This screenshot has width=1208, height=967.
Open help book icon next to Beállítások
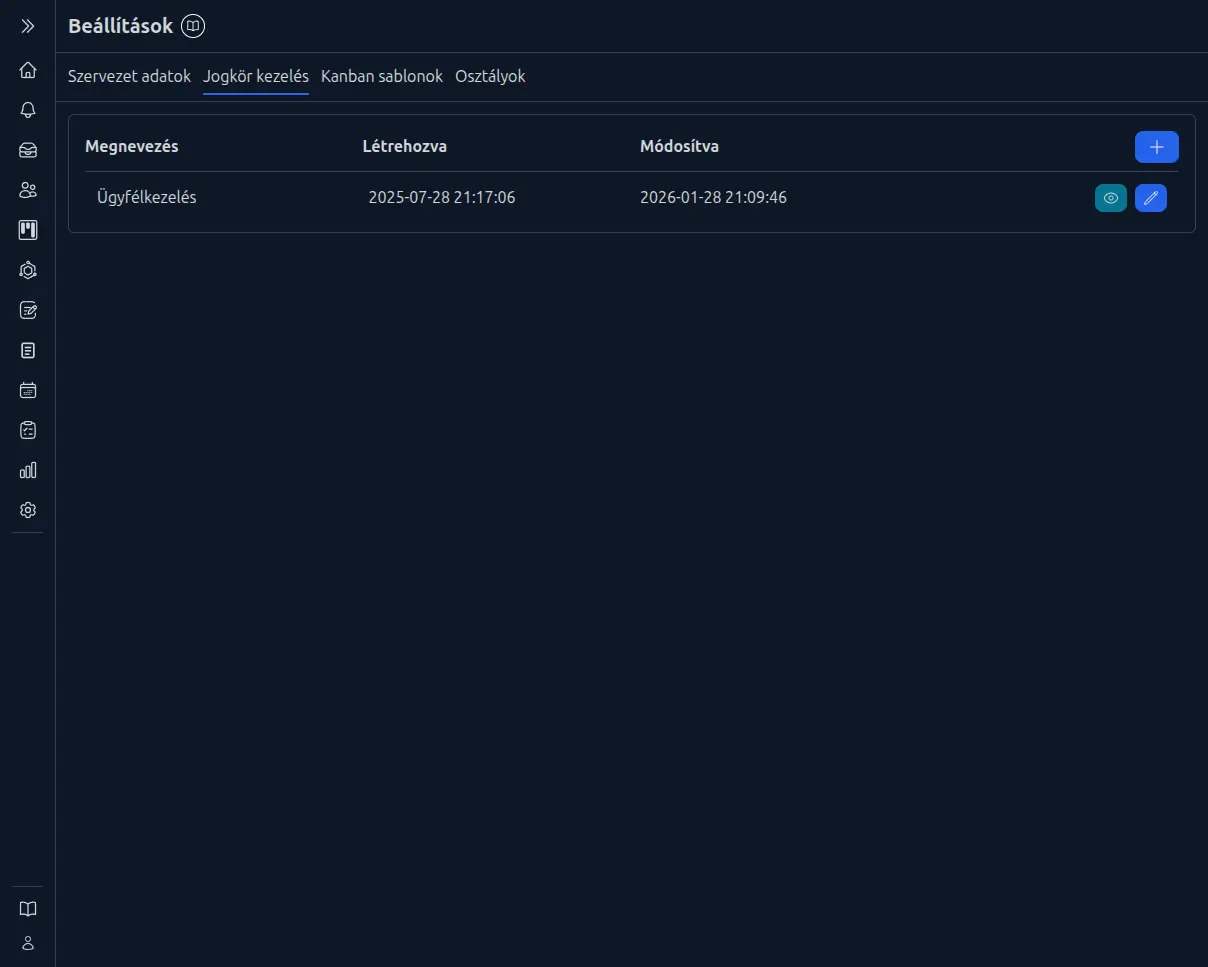pyautogui.click(x=193, y=27)
